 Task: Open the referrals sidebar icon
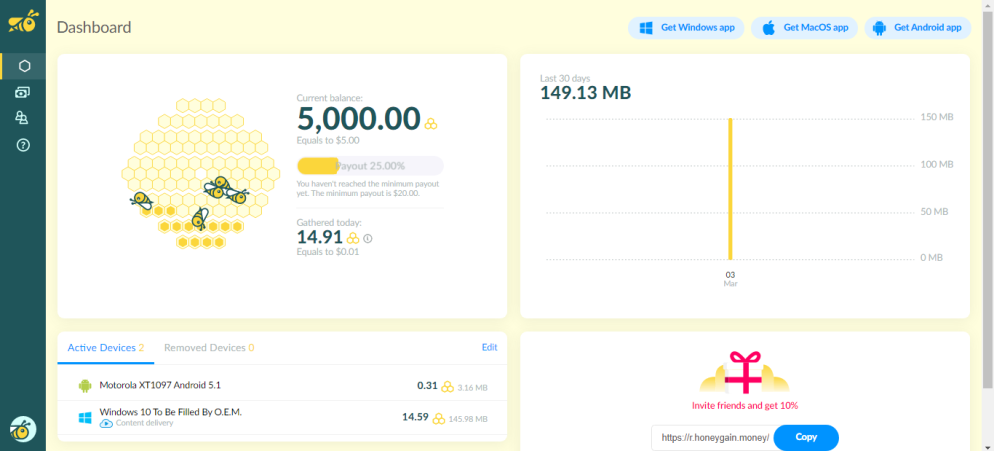click(x=23, y=118)
